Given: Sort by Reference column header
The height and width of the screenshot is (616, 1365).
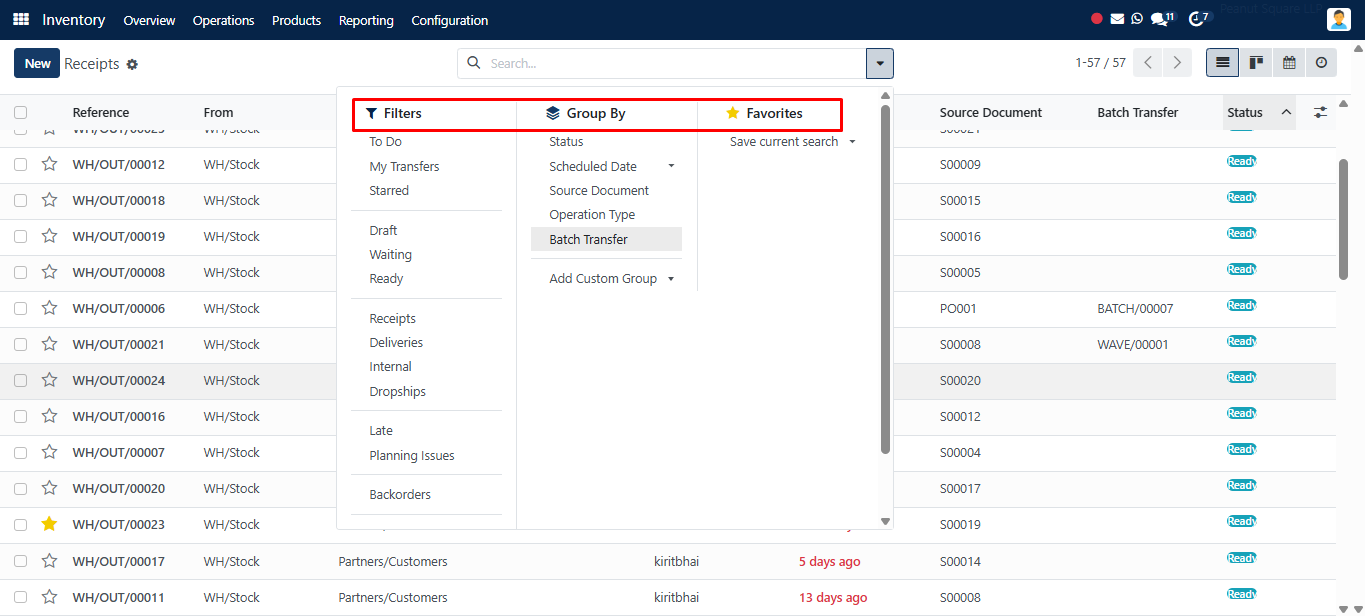Looking at the screenshot, I should (x=101, y=113).
